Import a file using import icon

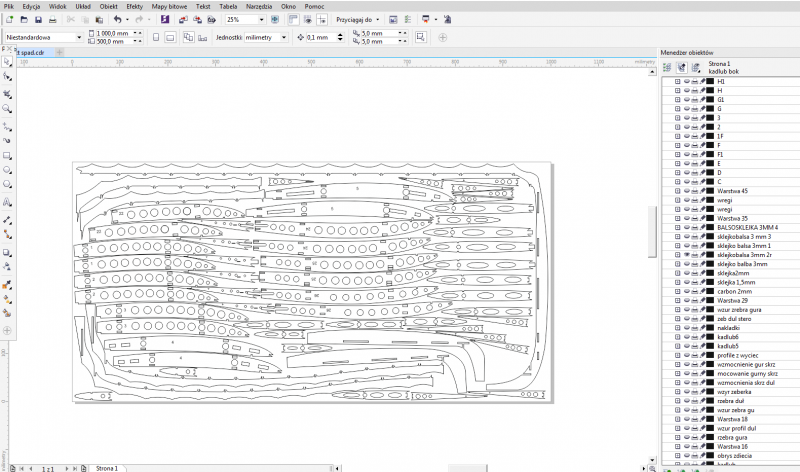tap(183, 19)
